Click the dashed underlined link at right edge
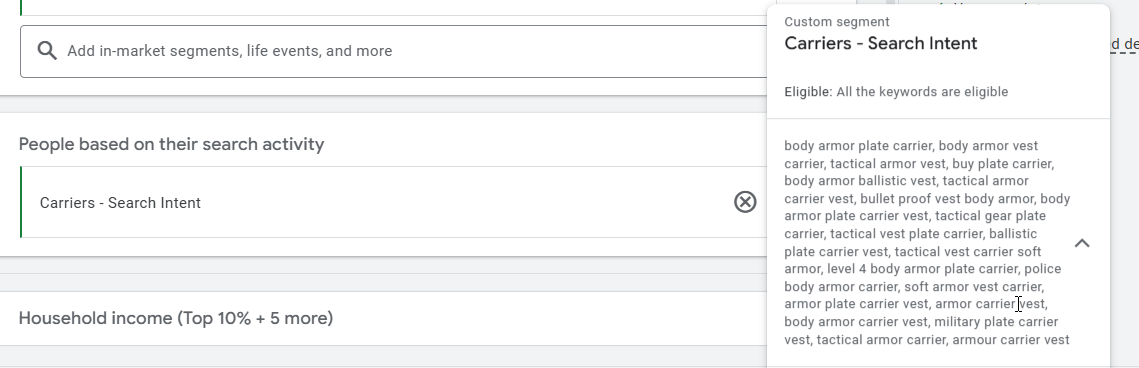The width and height of the screenshot is (1139, 368). pyautogui.click(x=1124, y=44)
